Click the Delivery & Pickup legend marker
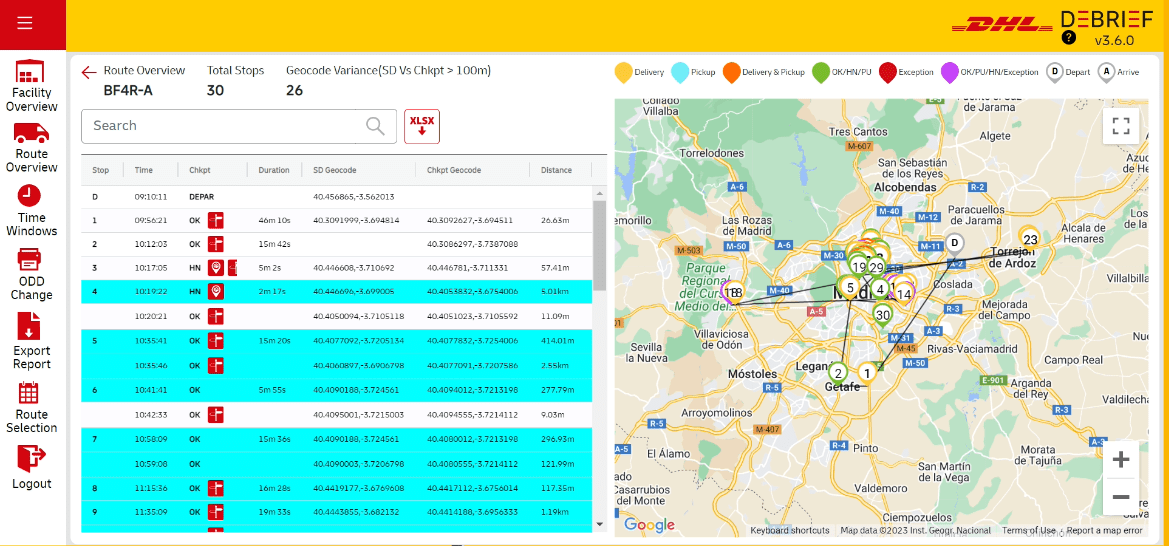The height and width of the screenshot is (546, 1169). 731,72
